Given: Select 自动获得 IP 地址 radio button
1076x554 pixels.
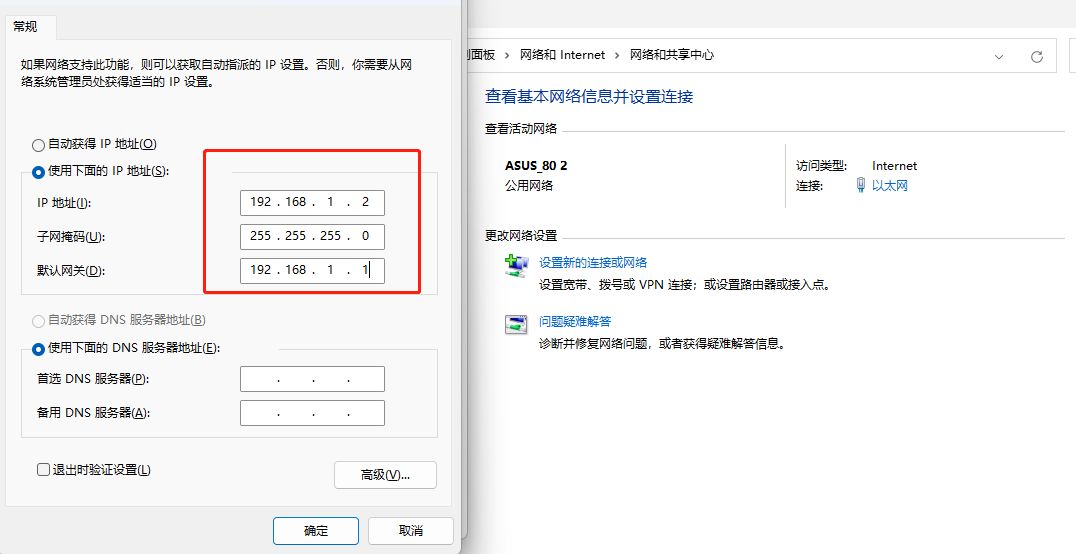Looking at the screenshot, I should tap(38, 145).
